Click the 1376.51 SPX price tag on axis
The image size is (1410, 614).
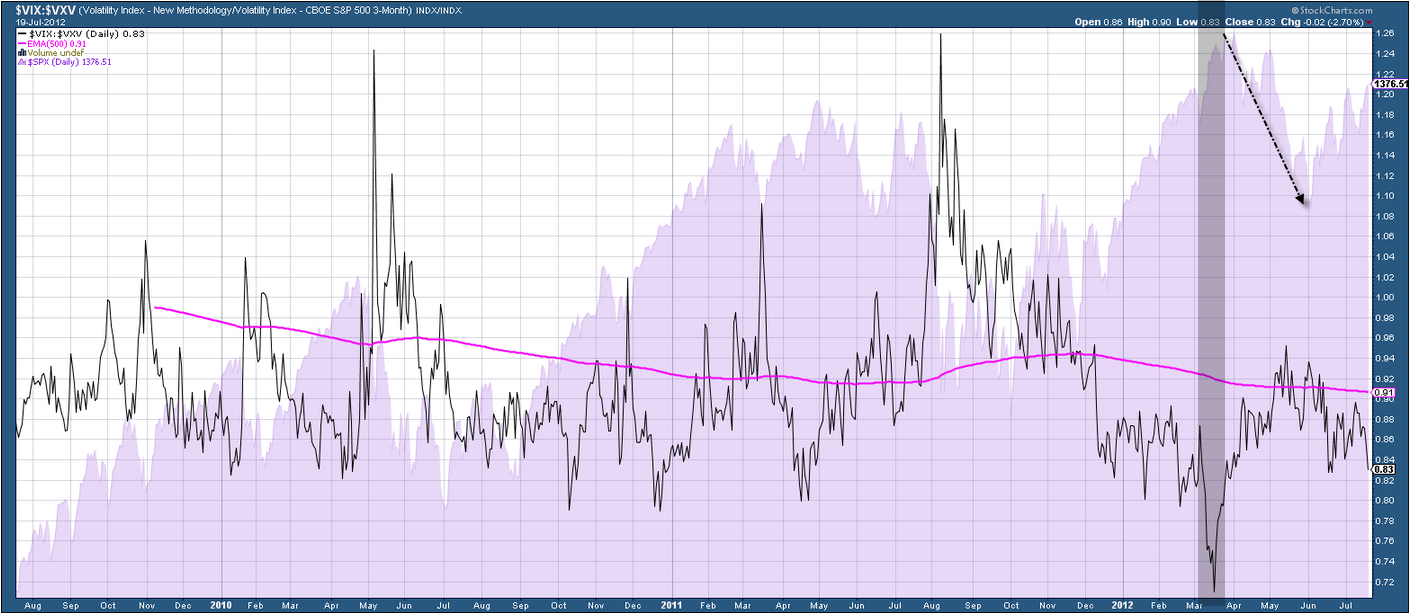click(1392, 84)
